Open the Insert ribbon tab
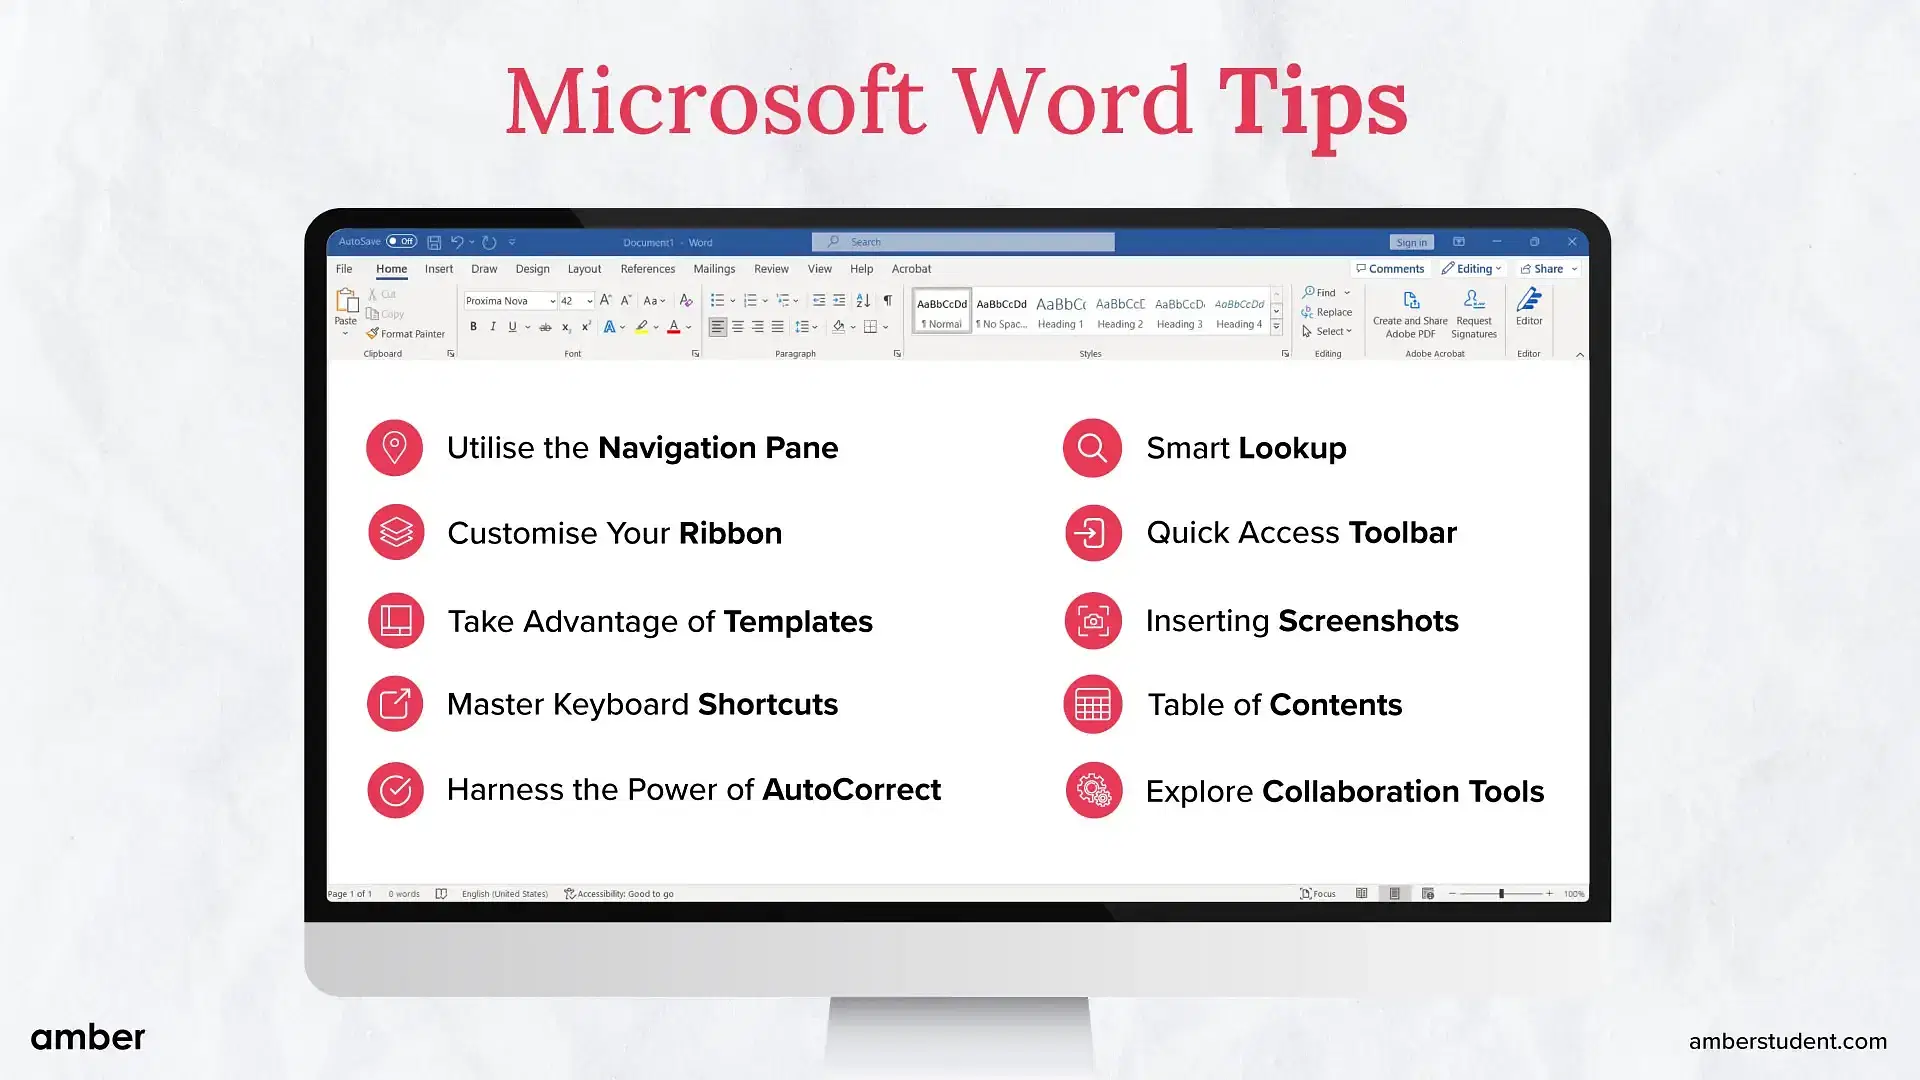1920x1080 pixels. (x=439, y=269)
